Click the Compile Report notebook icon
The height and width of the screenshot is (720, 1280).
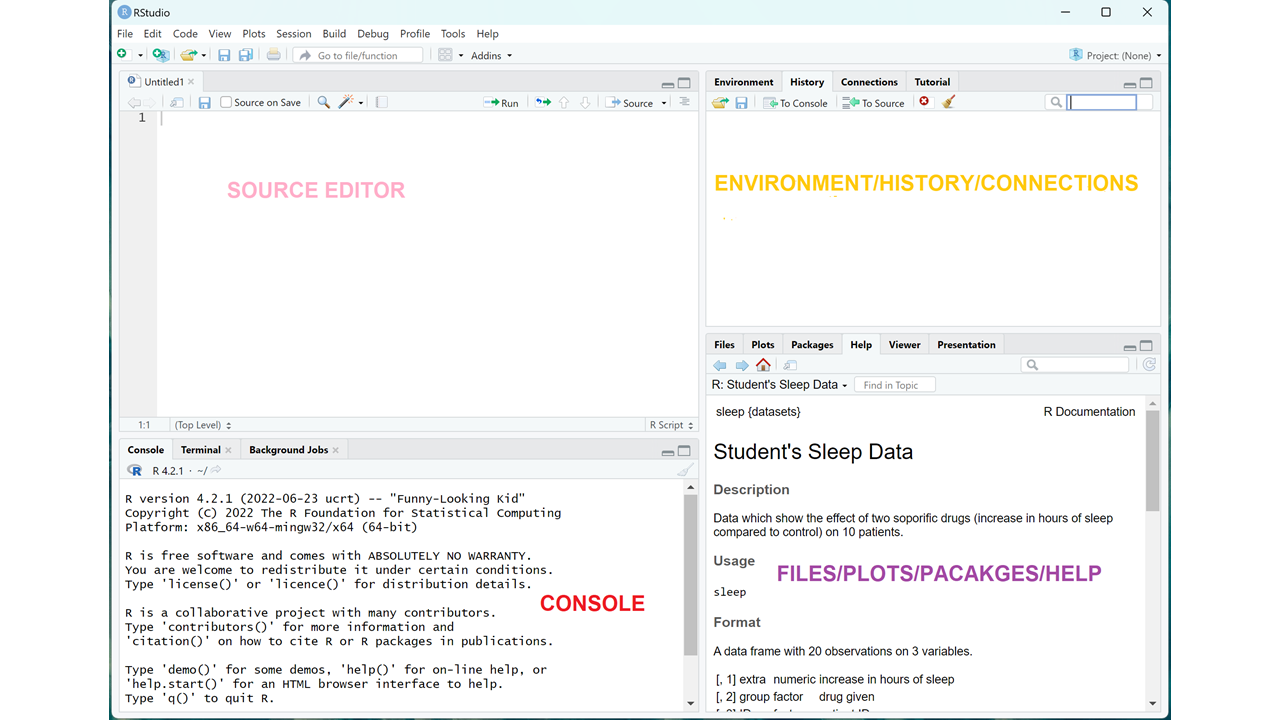tap(381, 102)
